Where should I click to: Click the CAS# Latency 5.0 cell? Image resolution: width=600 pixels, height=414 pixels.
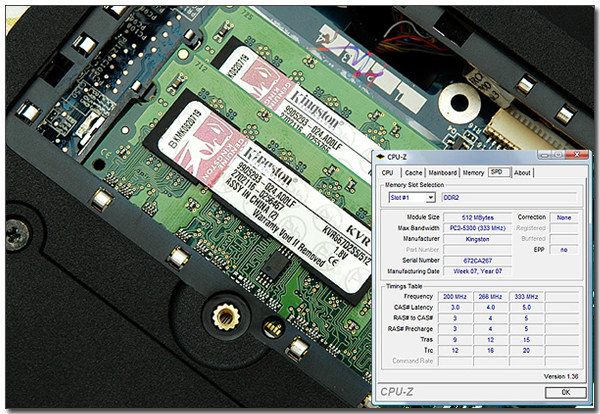(526, 307)
